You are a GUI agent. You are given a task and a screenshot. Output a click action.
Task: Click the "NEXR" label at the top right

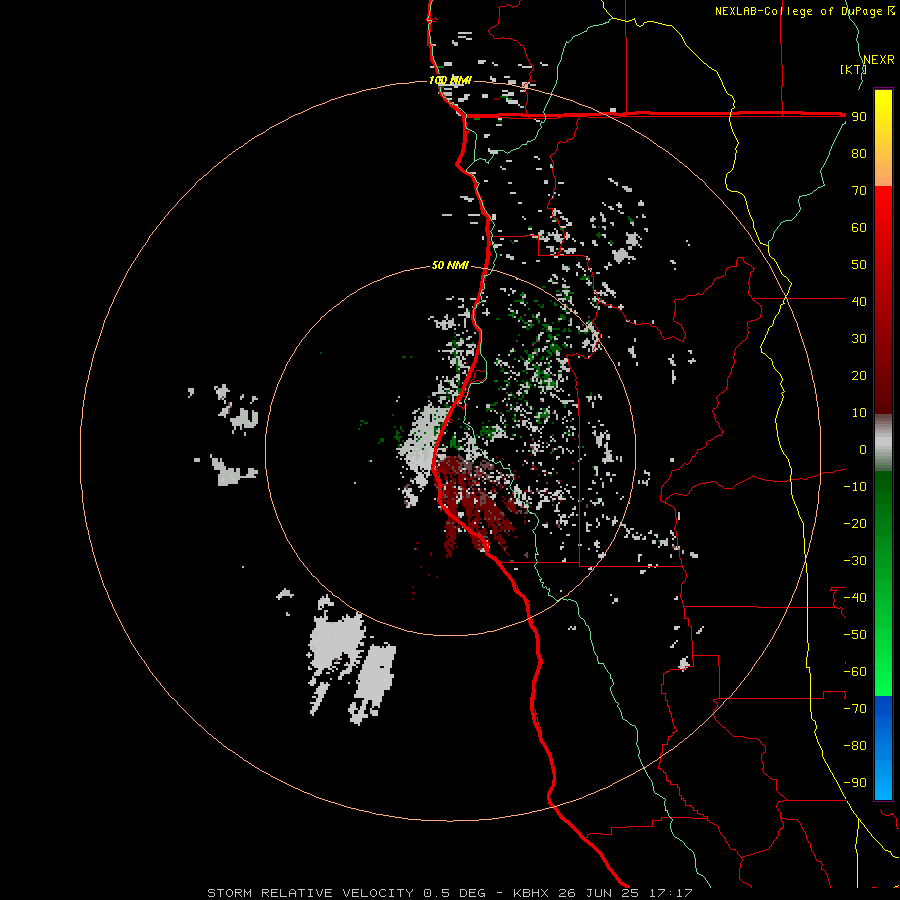[879, 60]
